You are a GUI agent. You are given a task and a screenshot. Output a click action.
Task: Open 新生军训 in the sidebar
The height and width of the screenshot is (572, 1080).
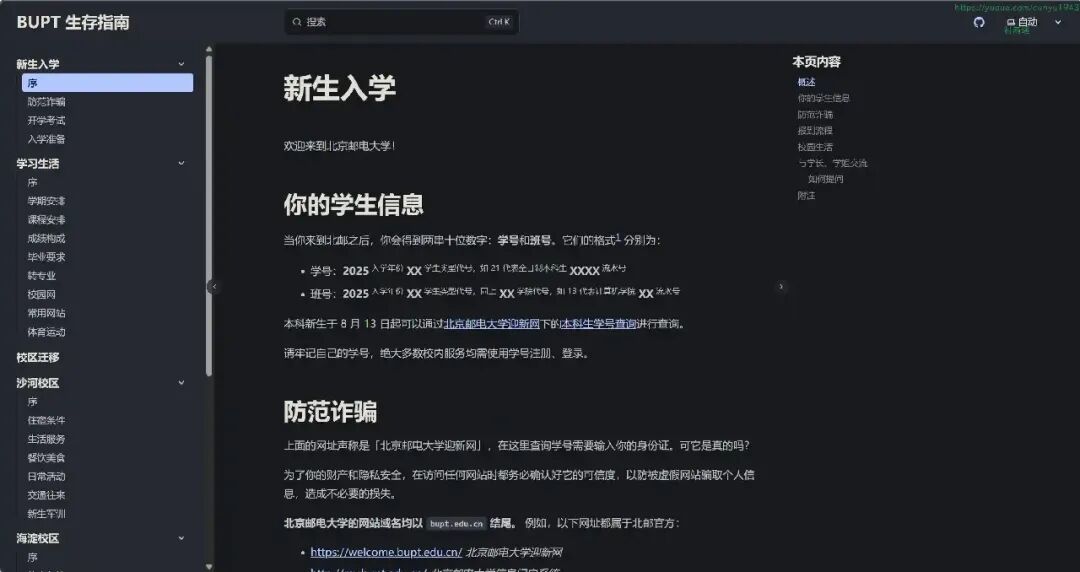[46, 513]
